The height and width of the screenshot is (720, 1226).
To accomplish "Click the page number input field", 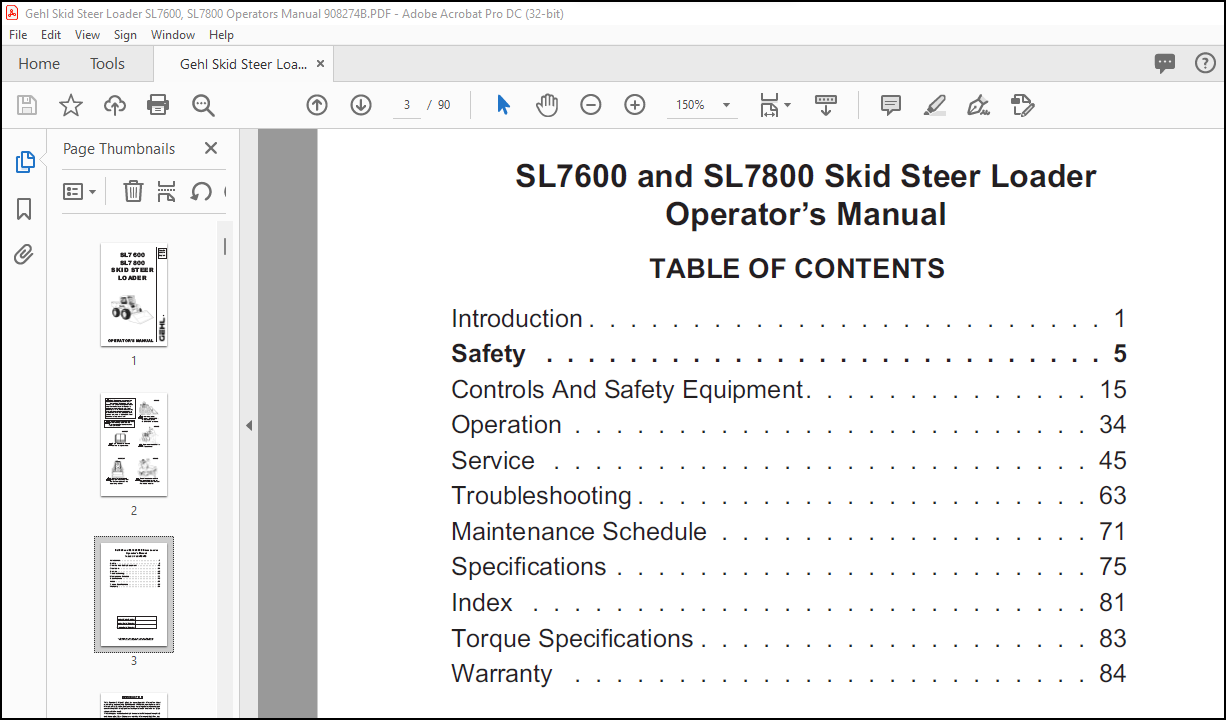I will [407, 105].
